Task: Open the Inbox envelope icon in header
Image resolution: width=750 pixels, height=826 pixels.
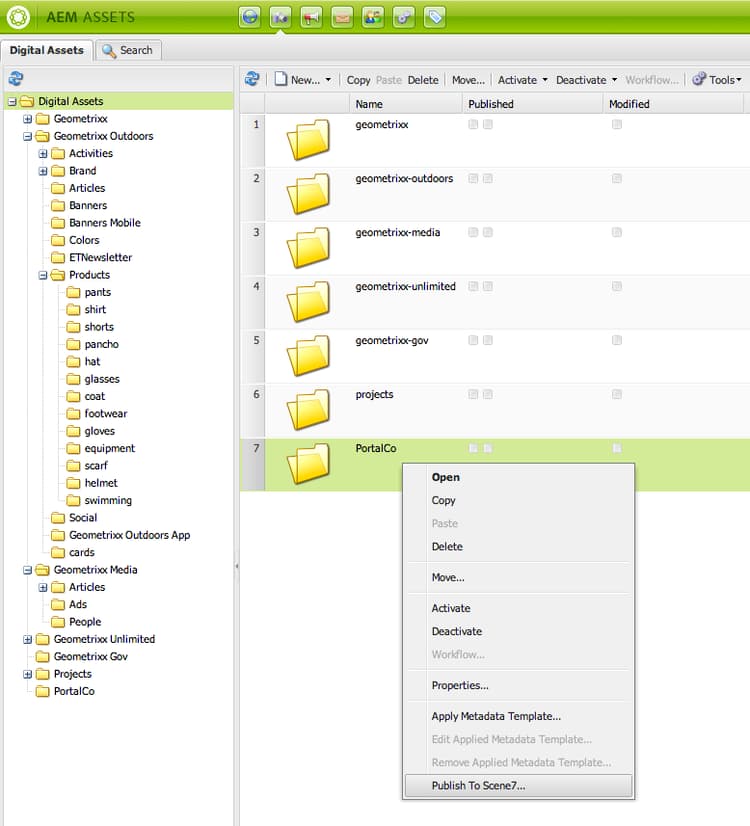Action: [342, 17]
